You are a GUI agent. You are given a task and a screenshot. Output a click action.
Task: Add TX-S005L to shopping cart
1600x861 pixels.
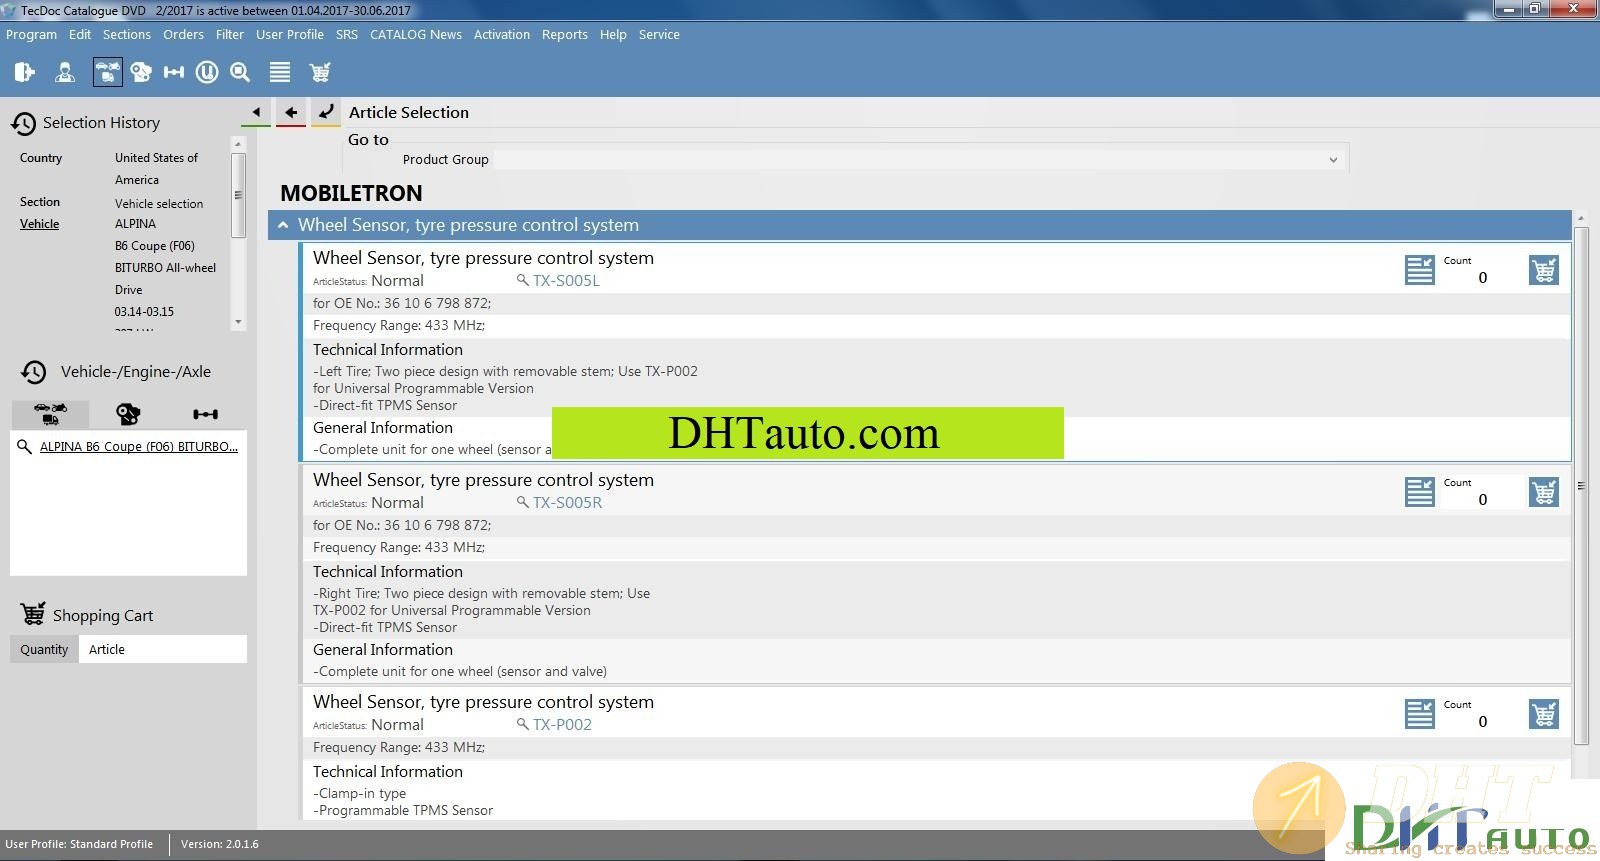[x=1544, y=270]
